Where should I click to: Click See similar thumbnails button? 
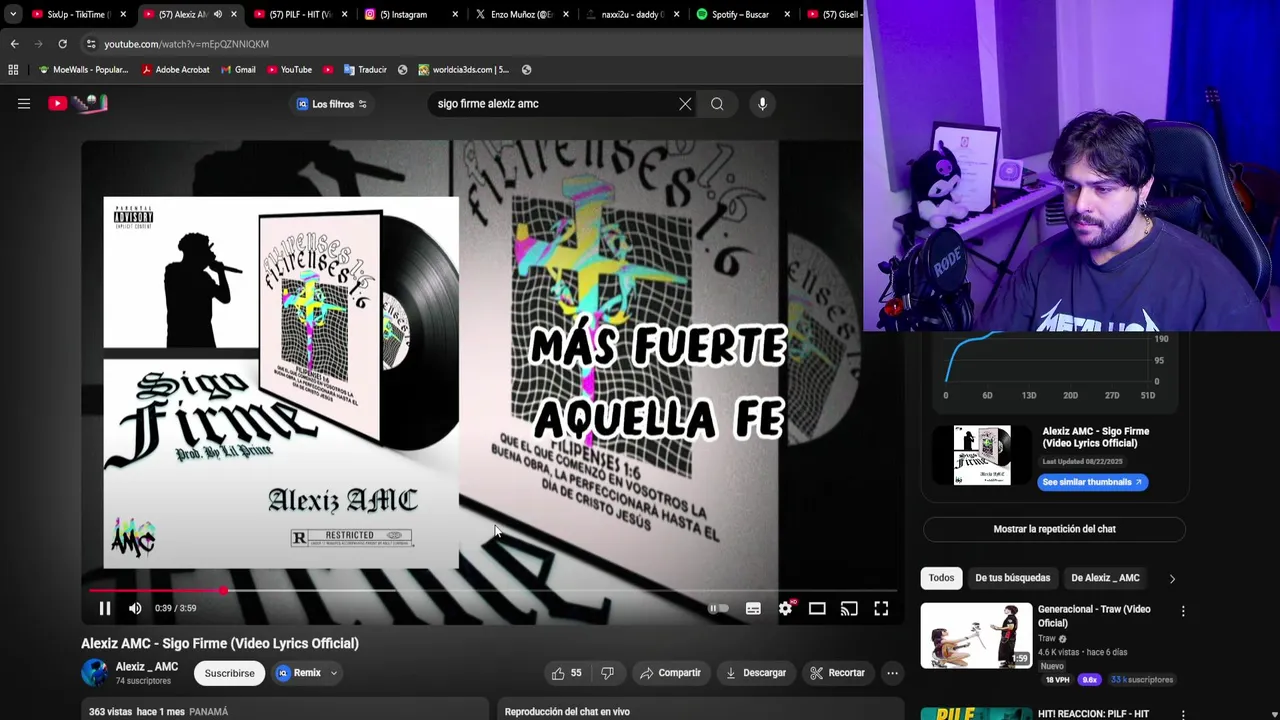[1092, 482]
